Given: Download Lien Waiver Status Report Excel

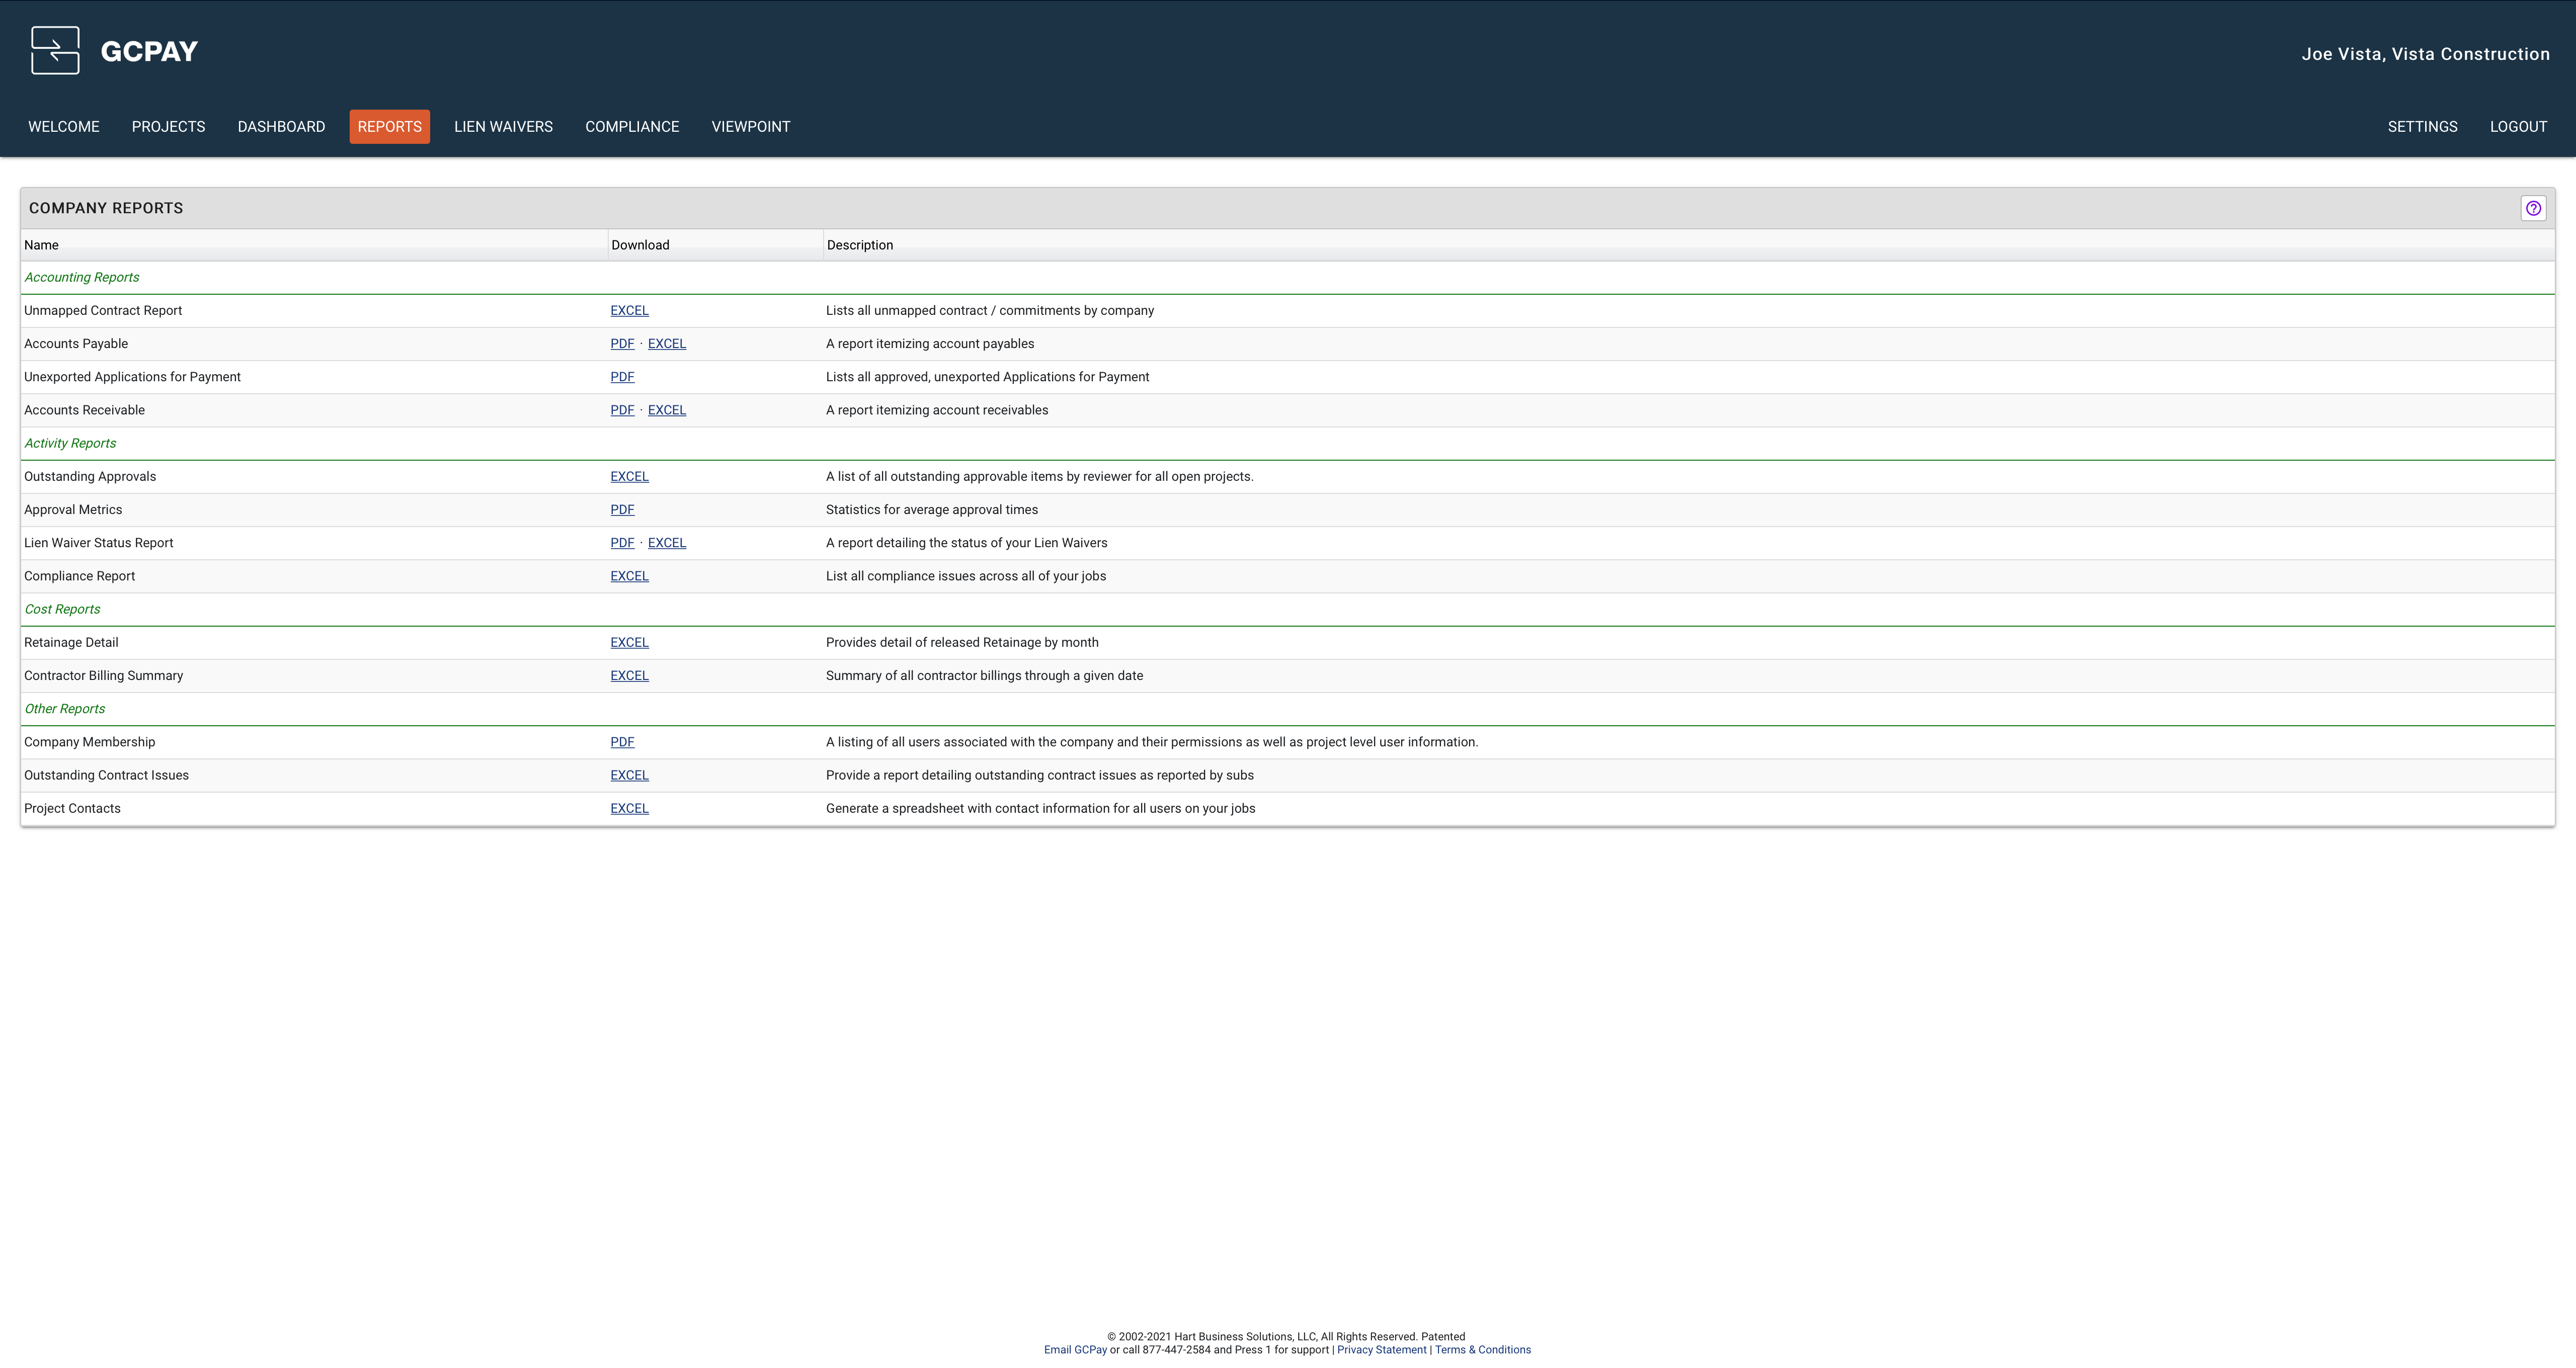Looking at the screenshot, I should coord(666,543).
